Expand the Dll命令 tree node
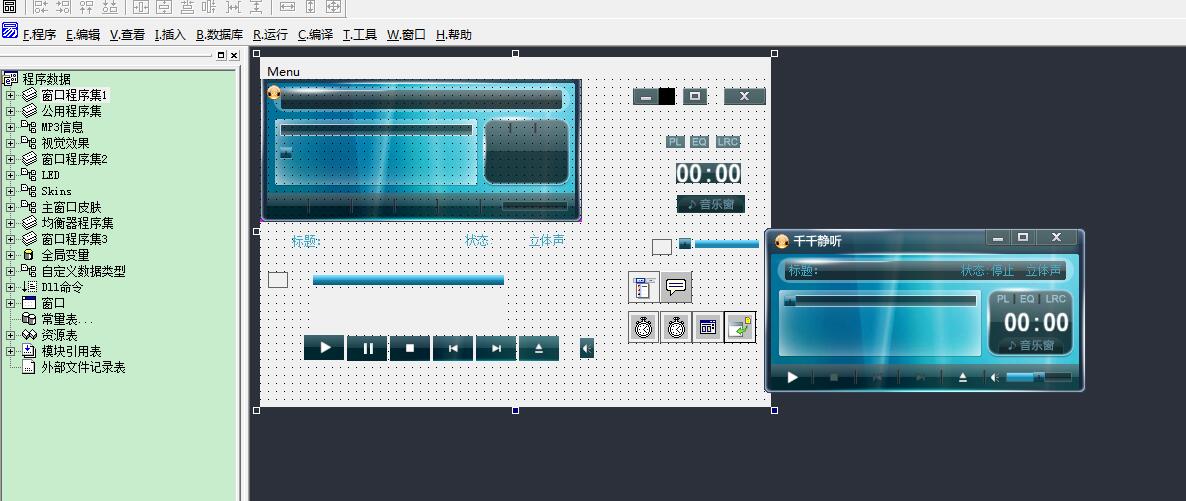Viewport: 1186px width, 501px height. [11, 287]
